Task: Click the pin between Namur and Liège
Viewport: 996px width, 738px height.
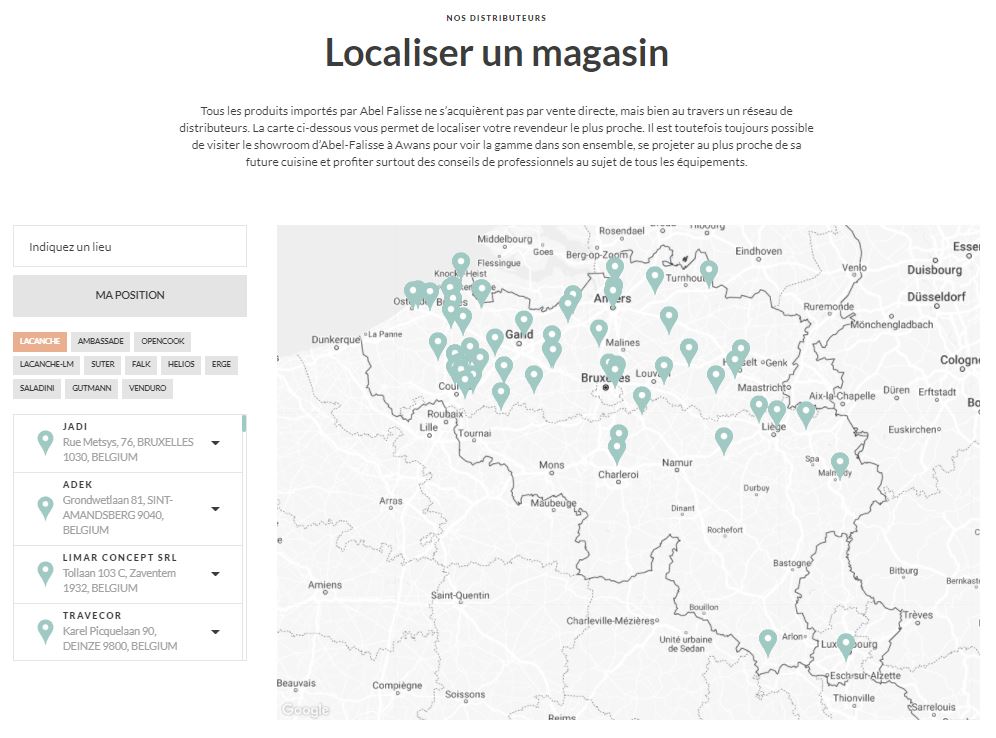Action: point(723,440)
